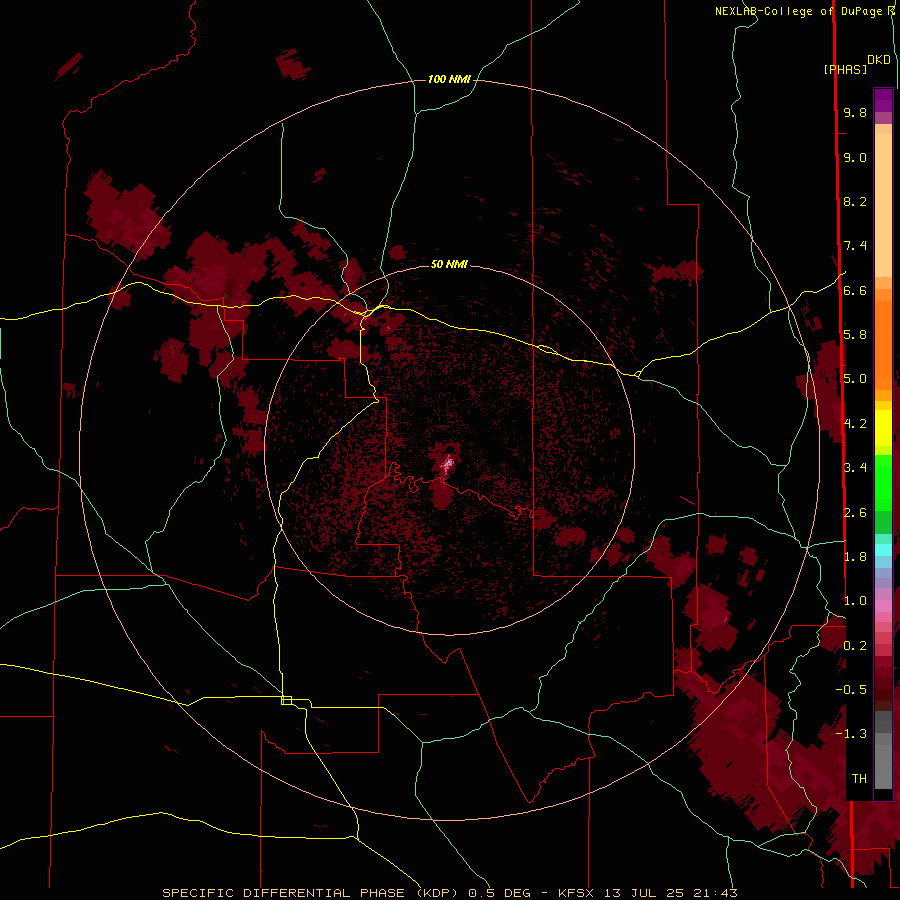Click the 9.0 value on the color scale
900x900 pixels.
(x=855, y=158)
